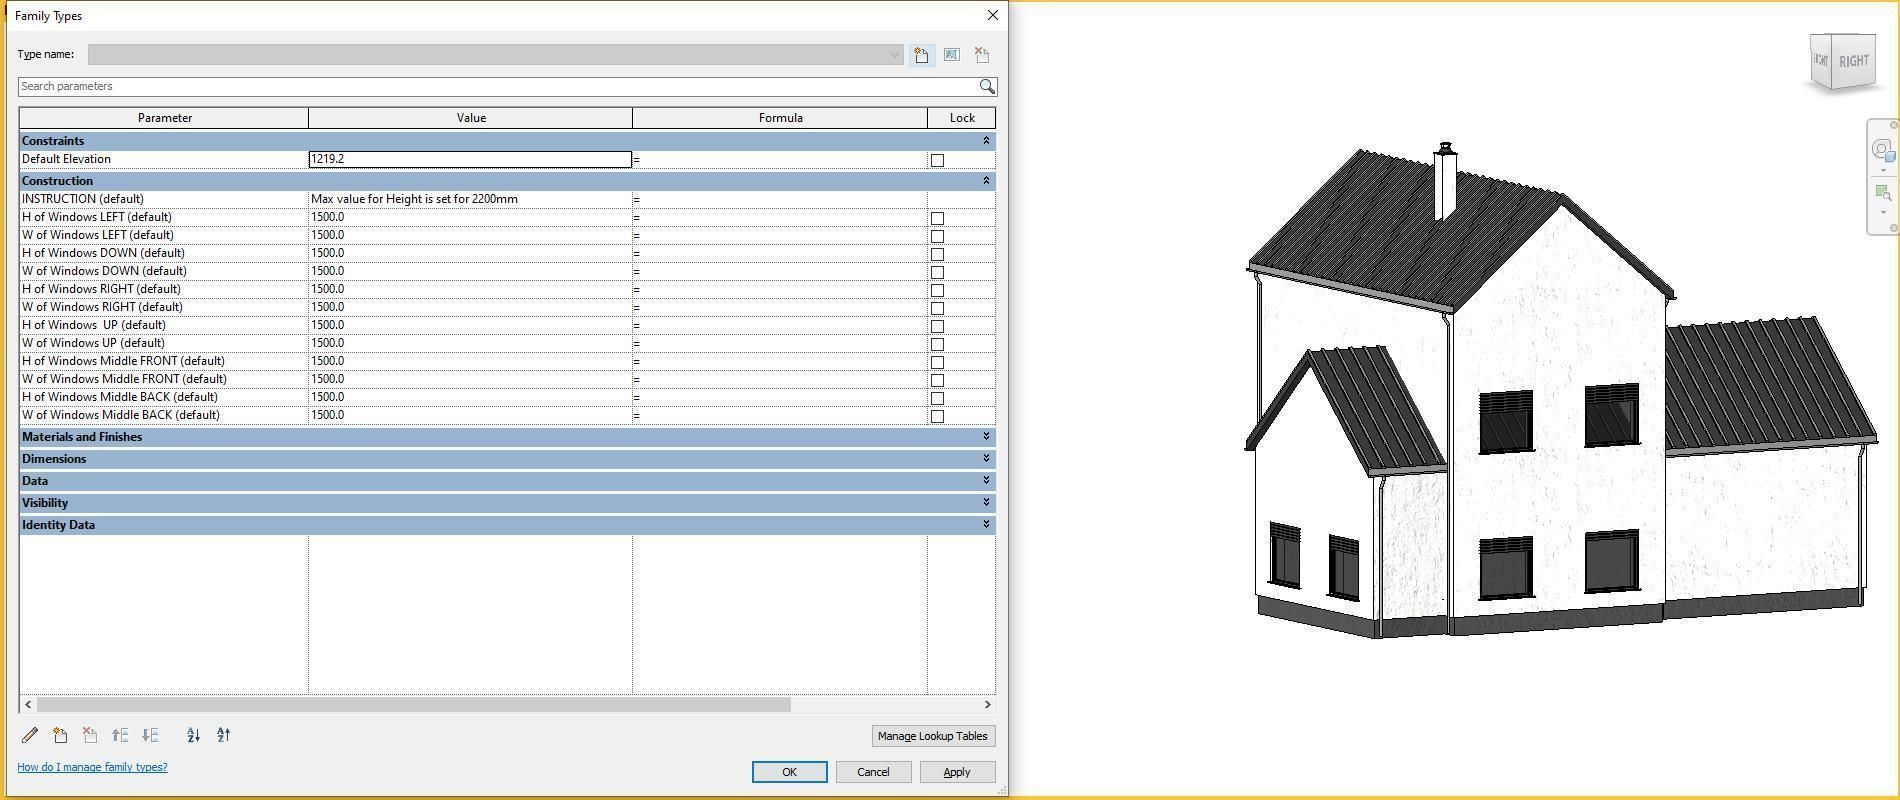Click the Formula column header

pyautogui.click(x=780, y=118)
